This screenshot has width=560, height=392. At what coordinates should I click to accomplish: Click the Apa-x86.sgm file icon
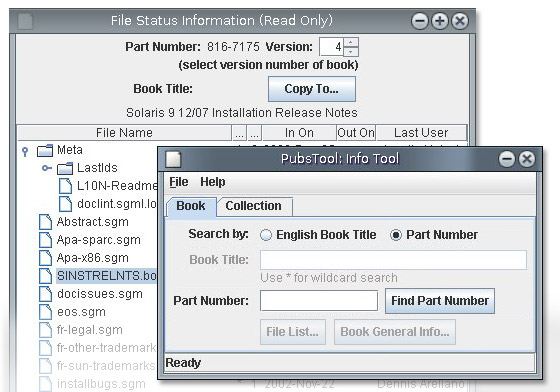(45, 258)
